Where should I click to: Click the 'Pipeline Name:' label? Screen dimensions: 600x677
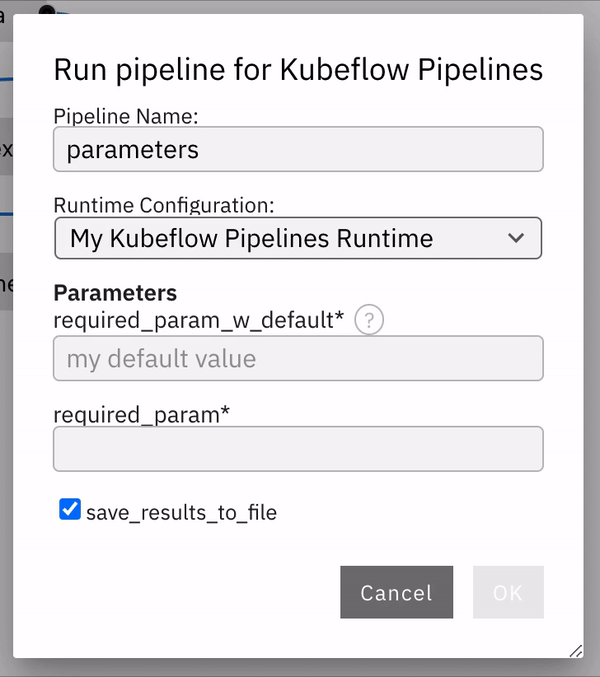[x=126, y=116]
